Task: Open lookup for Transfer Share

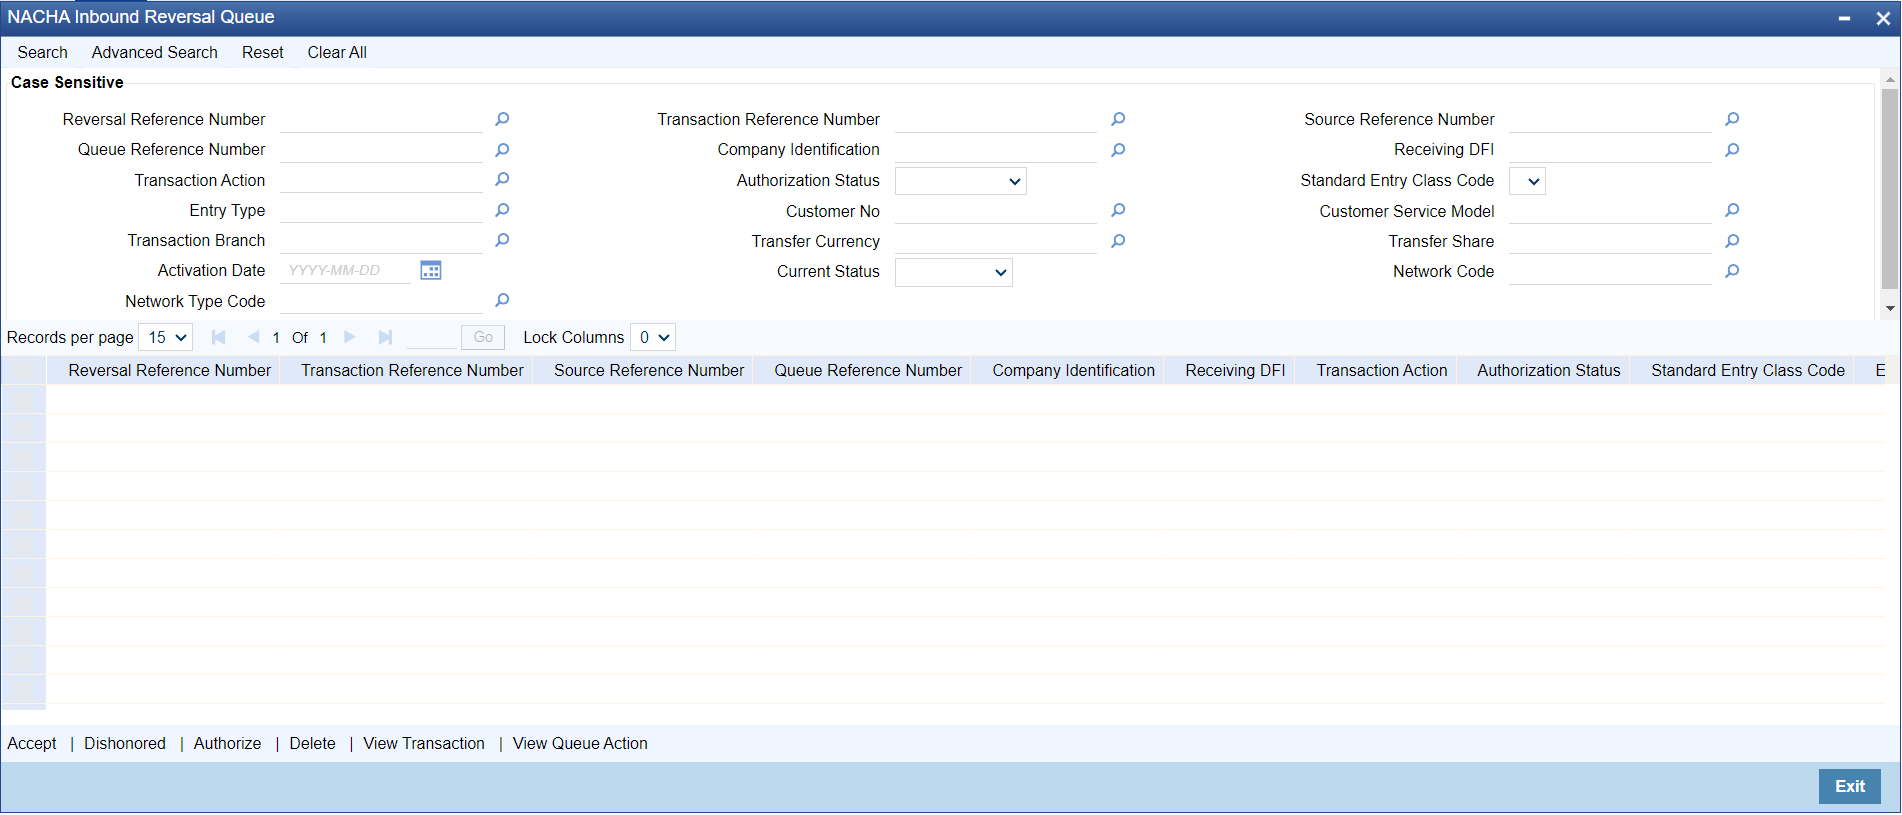Action: pyautogui.click(x=1732, y=241)
